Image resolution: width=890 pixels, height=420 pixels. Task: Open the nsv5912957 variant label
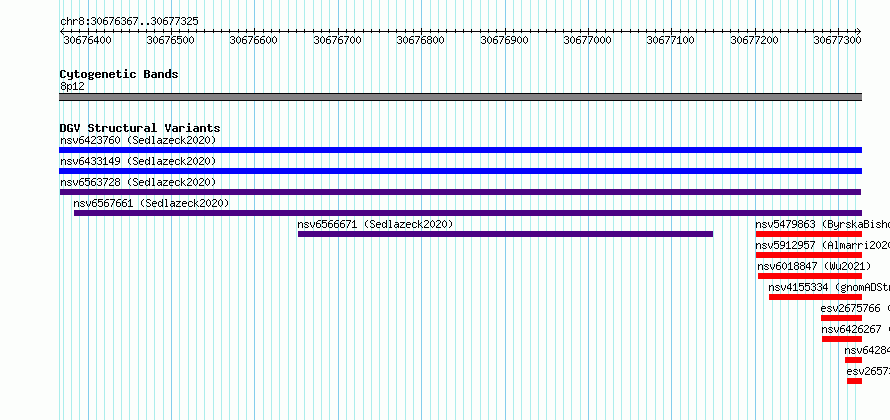[822, 245]
